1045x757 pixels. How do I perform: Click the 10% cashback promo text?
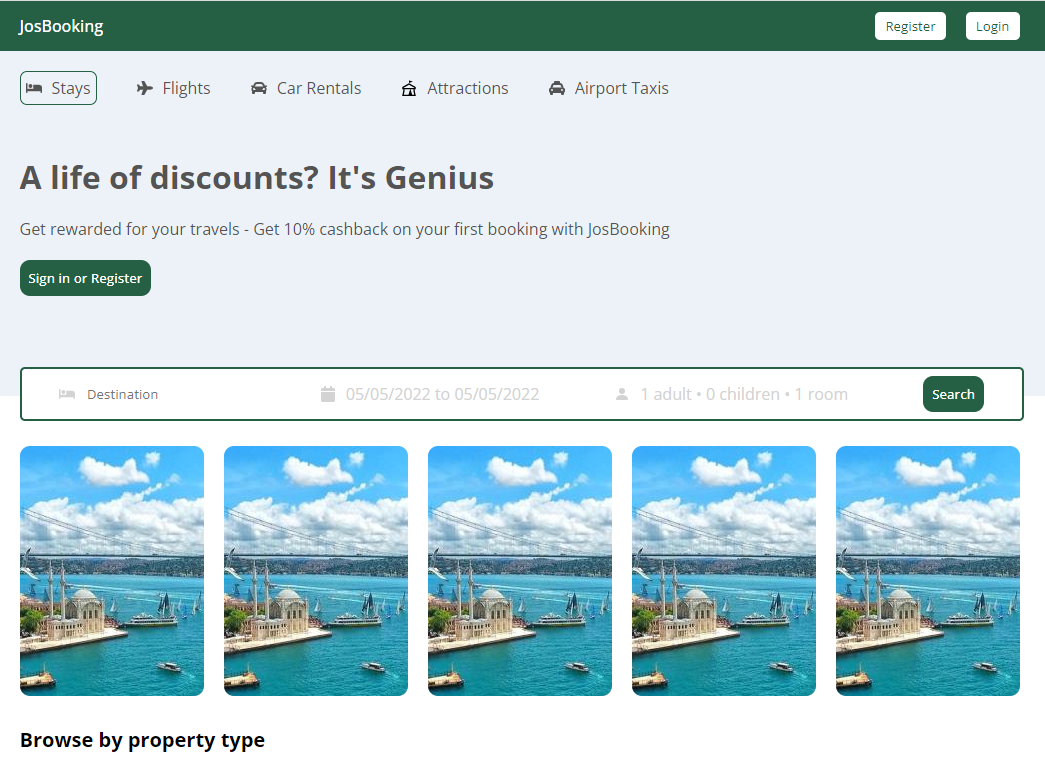tap(345, 229)
